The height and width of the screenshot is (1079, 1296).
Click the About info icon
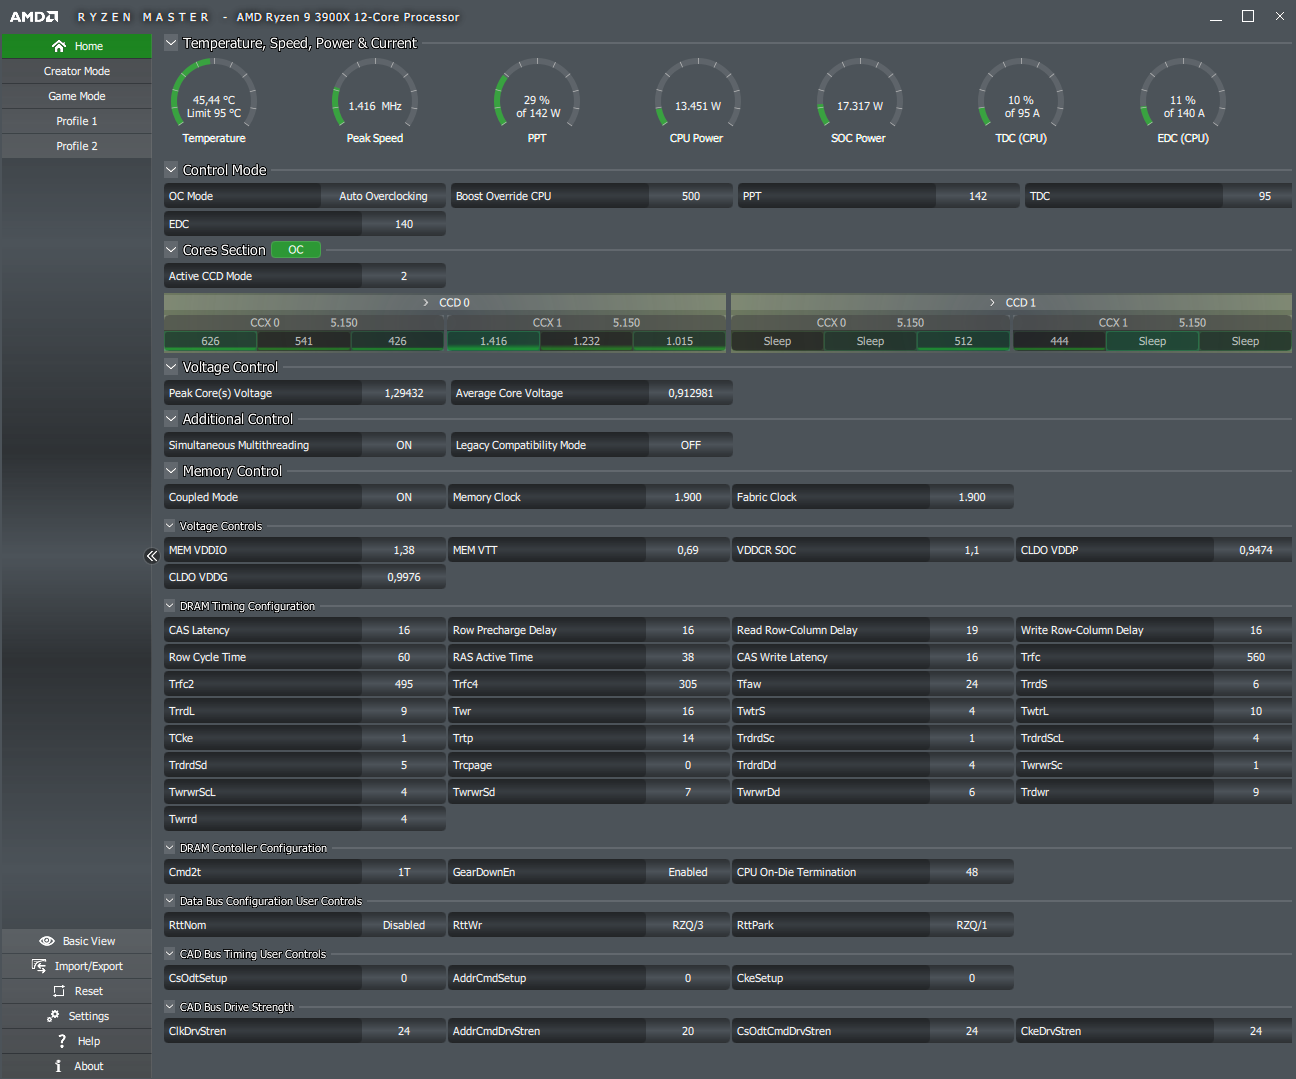click(58, 1066)
